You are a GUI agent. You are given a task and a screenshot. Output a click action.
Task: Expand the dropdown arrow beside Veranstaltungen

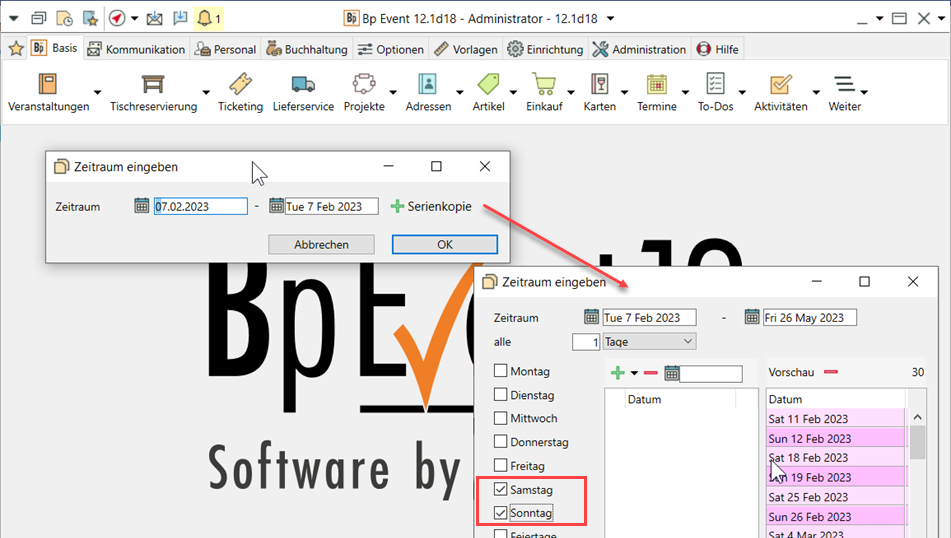[x=97, y=93]
